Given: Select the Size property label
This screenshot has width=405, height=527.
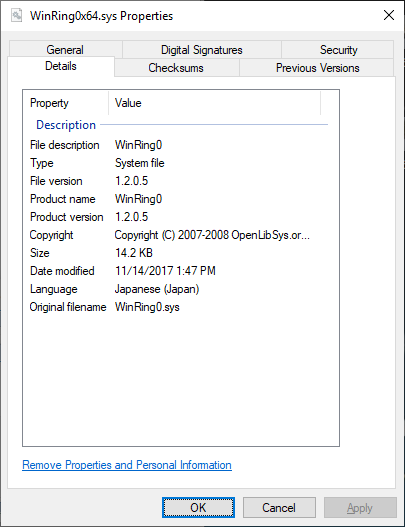Looking at the screenshot, I should (x=40, y=253).
